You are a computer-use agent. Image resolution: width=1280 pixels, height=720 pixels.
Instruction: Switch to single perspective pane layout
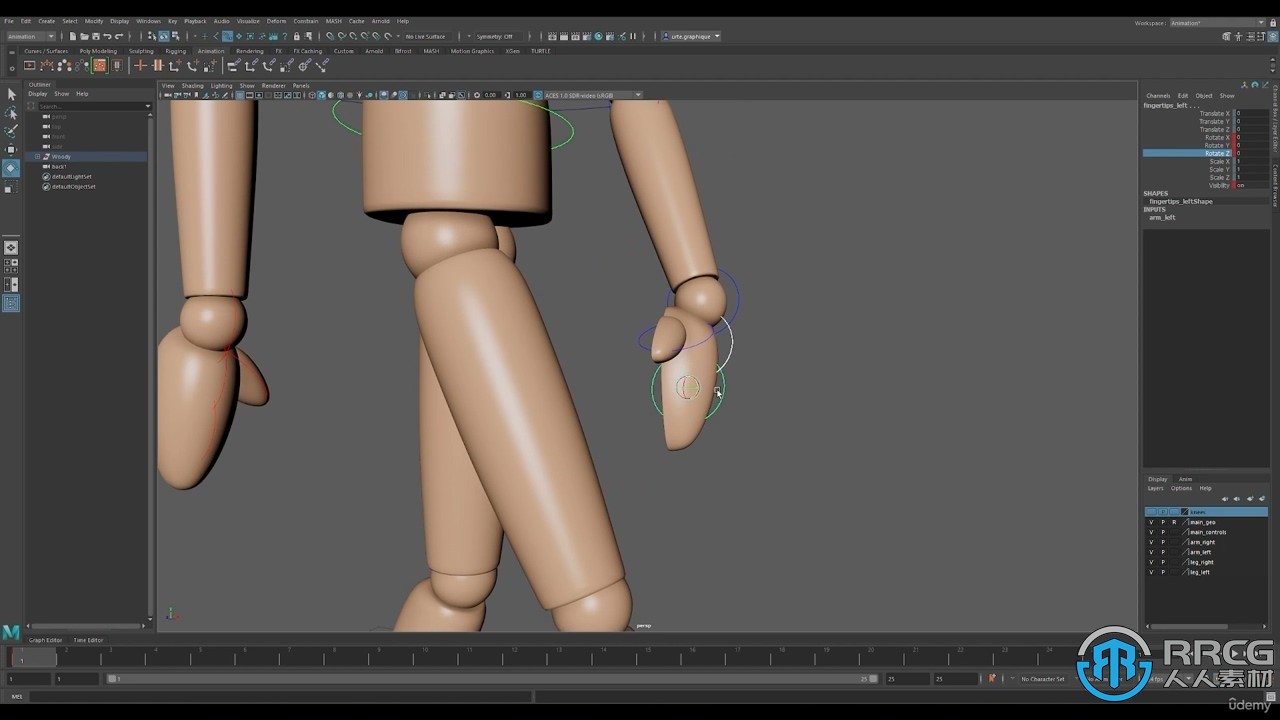click(11, 247)
